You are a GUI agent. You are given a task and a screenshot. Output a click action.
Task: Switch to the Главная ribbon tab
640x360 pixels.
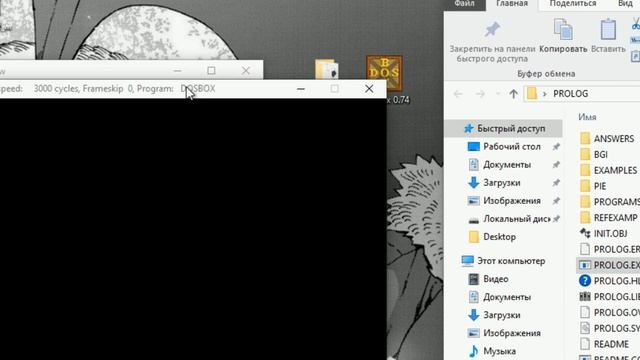(x=512, y=4)
